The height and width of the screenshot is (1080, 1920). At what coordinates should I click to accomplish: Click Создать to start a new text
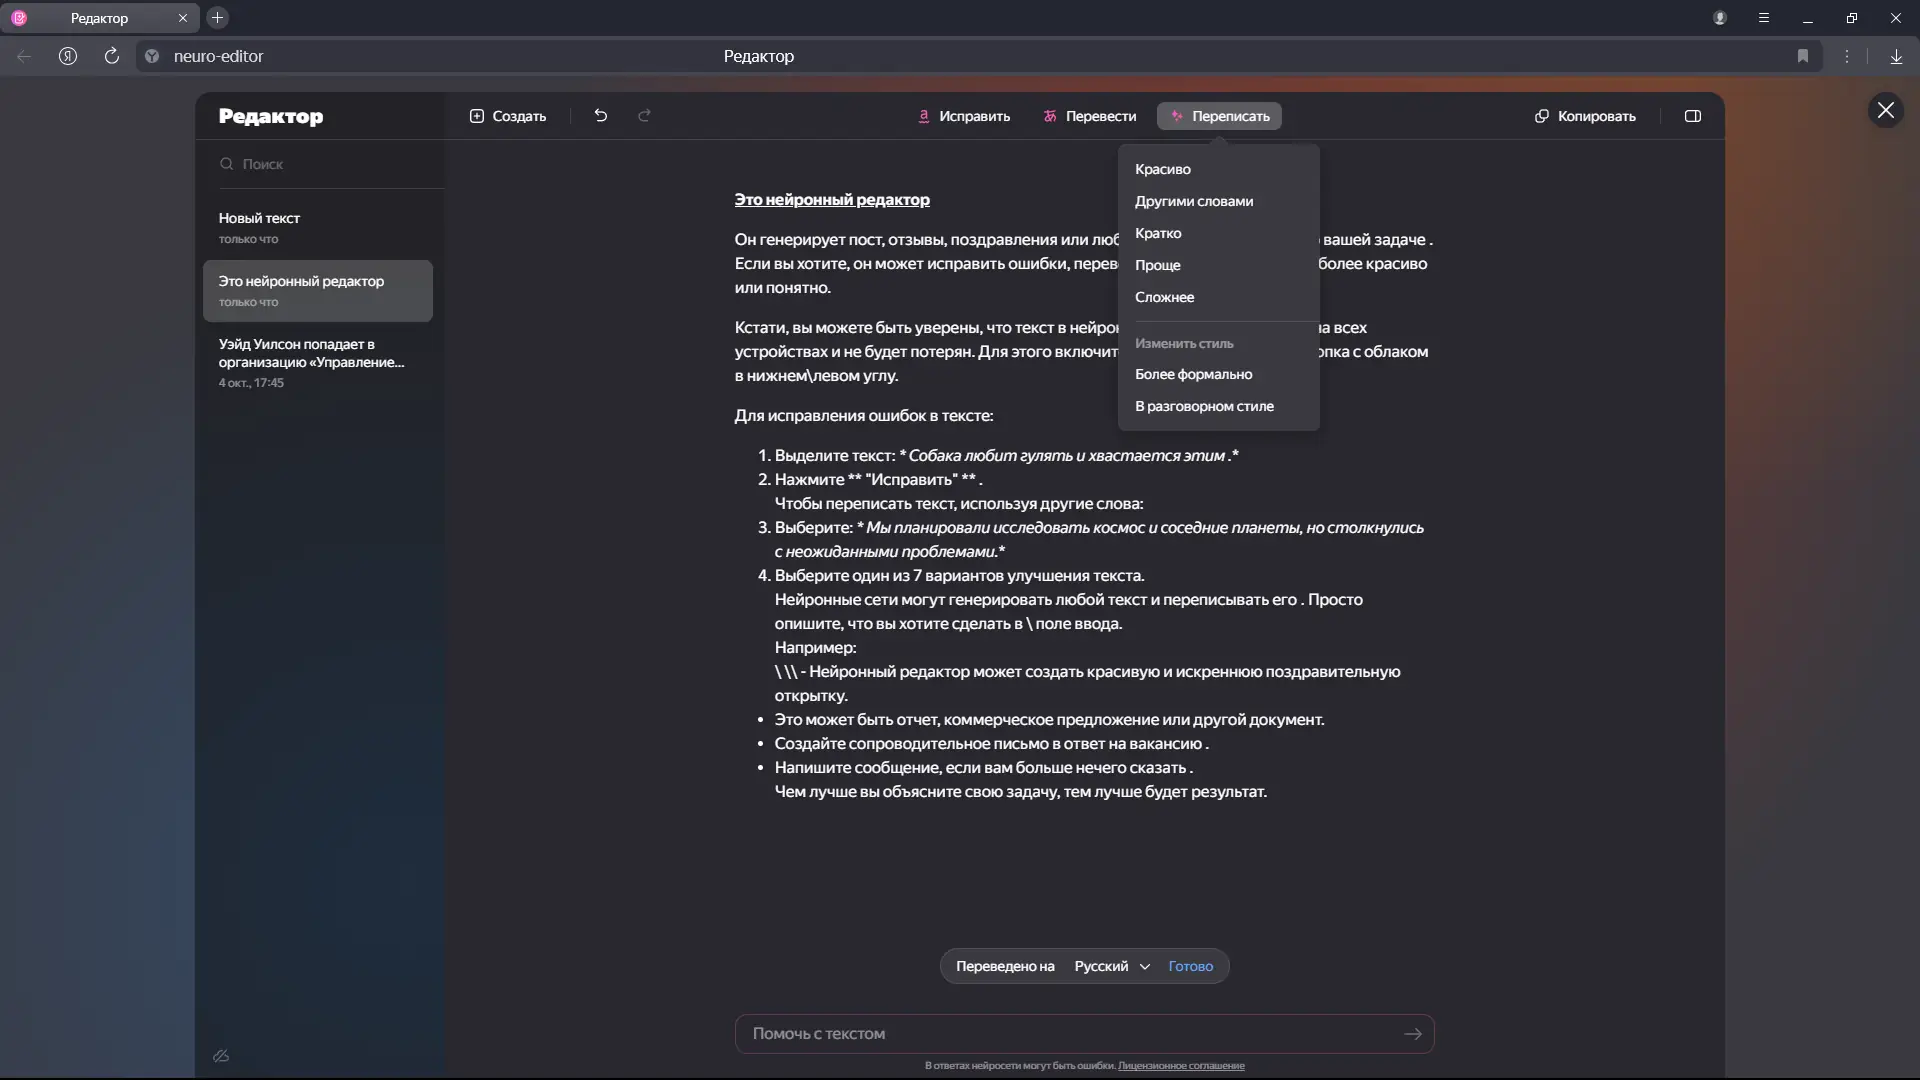(x=508, y=116)
